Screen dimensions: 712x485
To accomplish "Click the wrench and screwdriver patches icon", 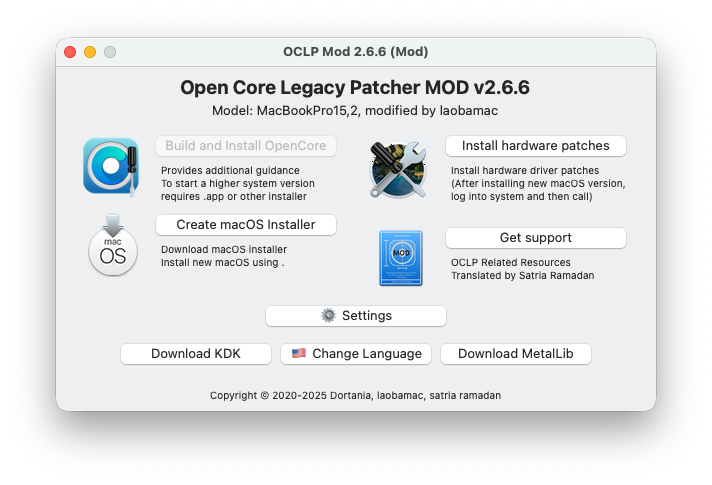I will click(399, 168).
